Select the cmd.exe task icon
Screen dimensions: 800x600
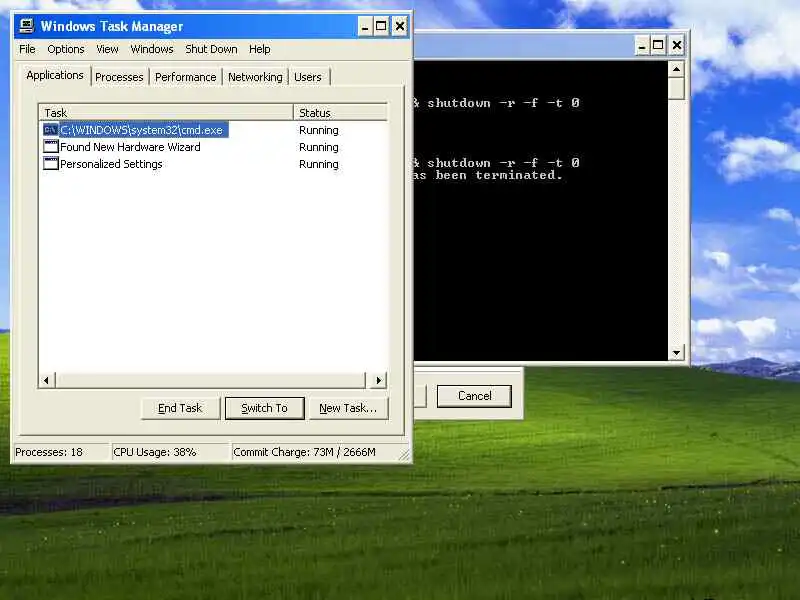51,130
